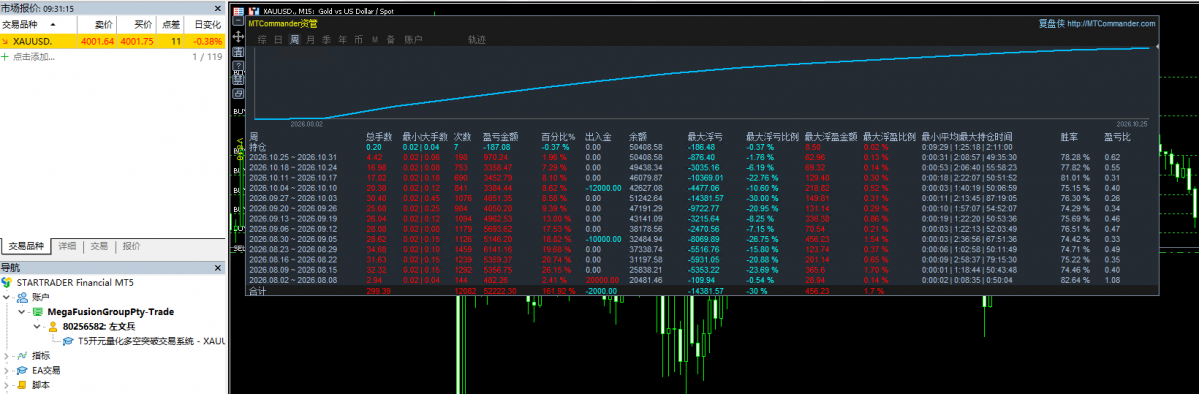Collapse the 80256582 account node

[x=36, y=326]
